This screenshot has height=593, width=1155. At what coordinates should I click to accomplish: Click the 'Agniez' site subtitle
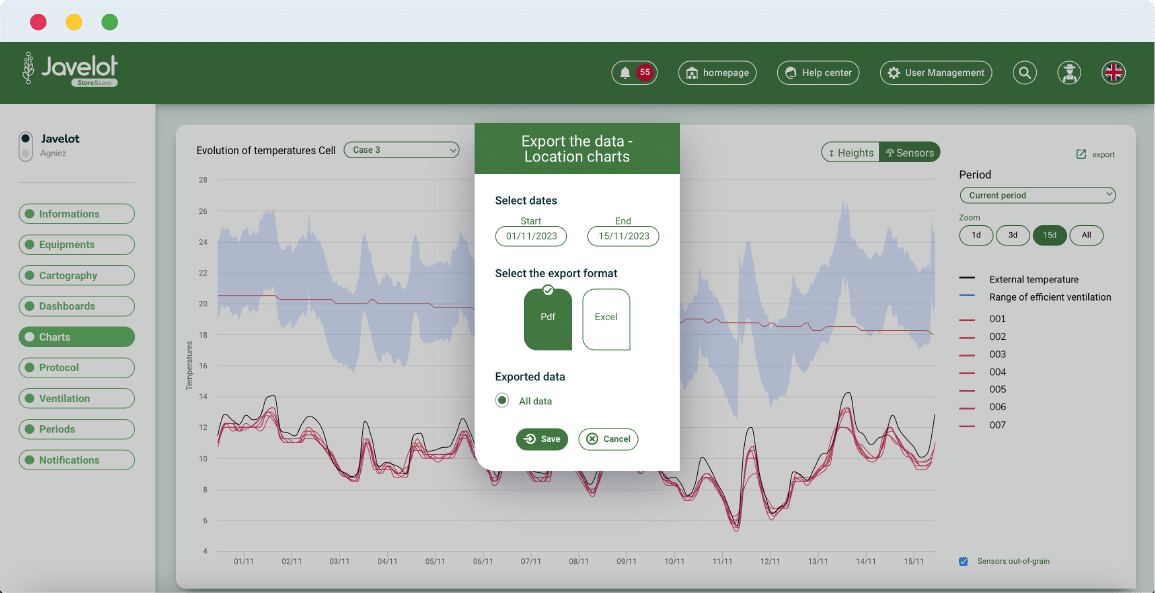(x=53, y=153)
